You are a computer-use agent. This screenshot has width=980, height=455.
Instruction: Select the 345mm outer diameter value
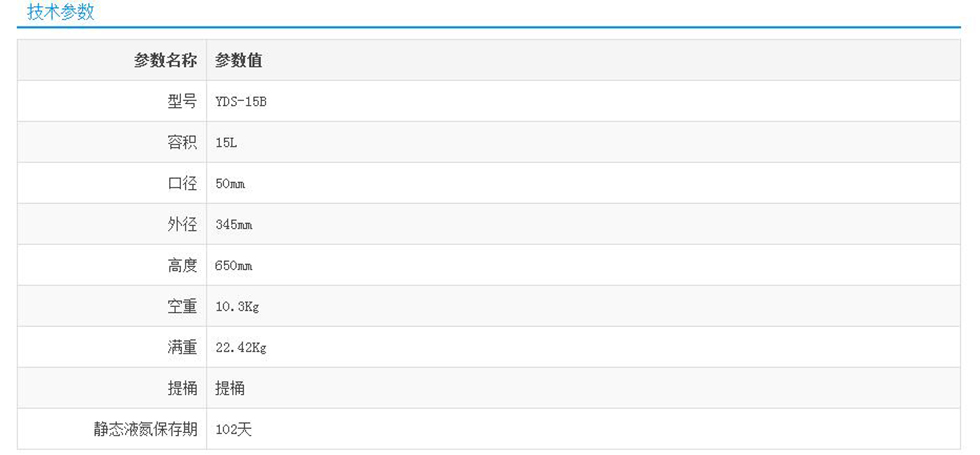234,225
